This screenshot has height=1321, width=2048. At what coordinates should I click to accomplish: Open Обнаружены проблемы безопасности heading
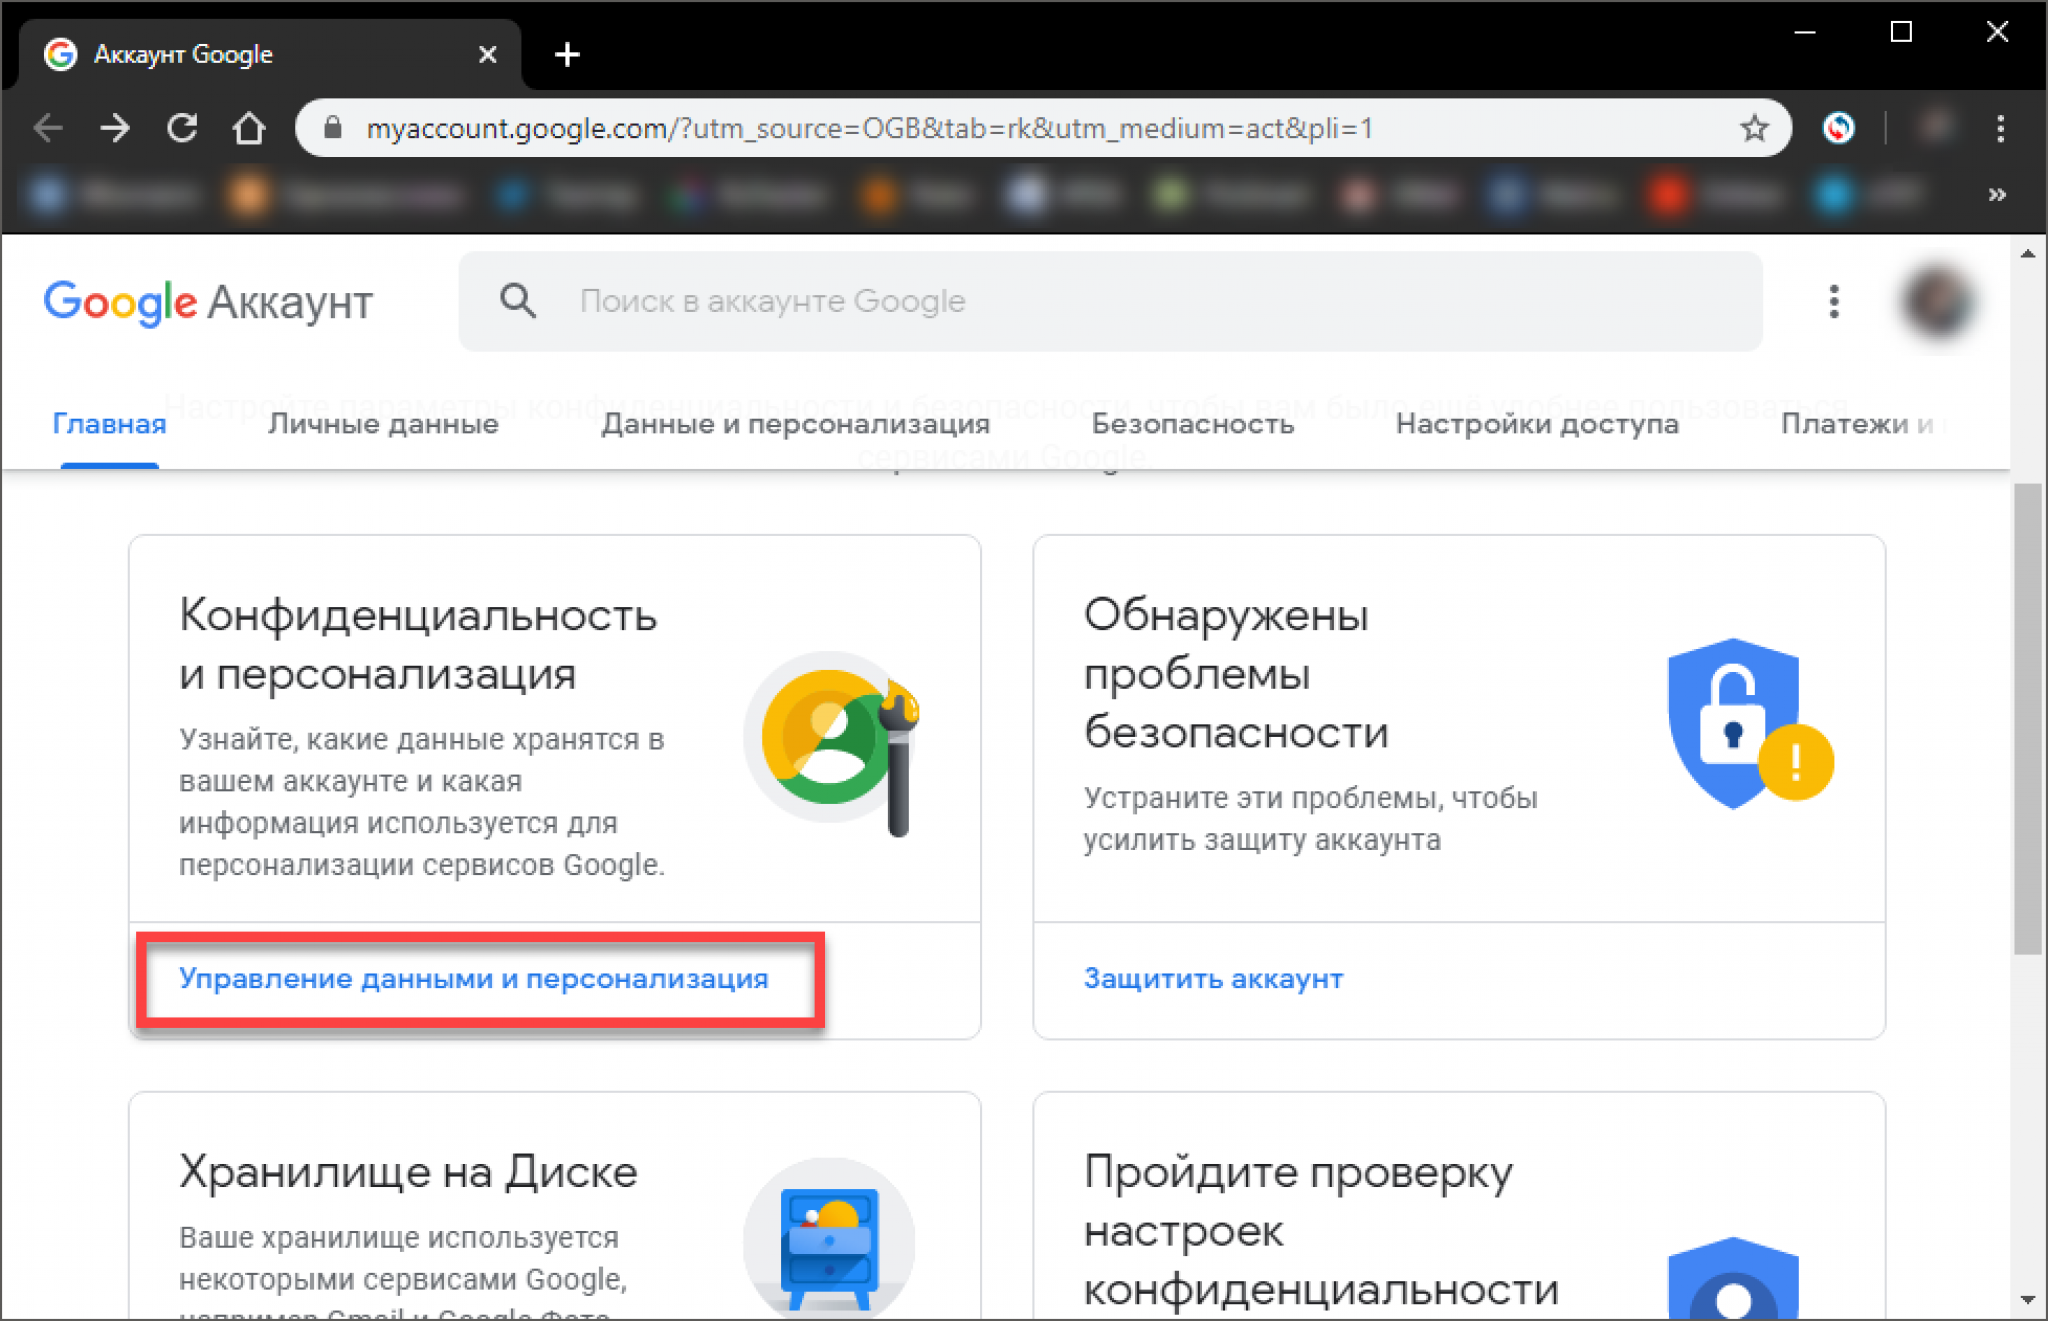pyautogui.click(x=1236, y=673)
